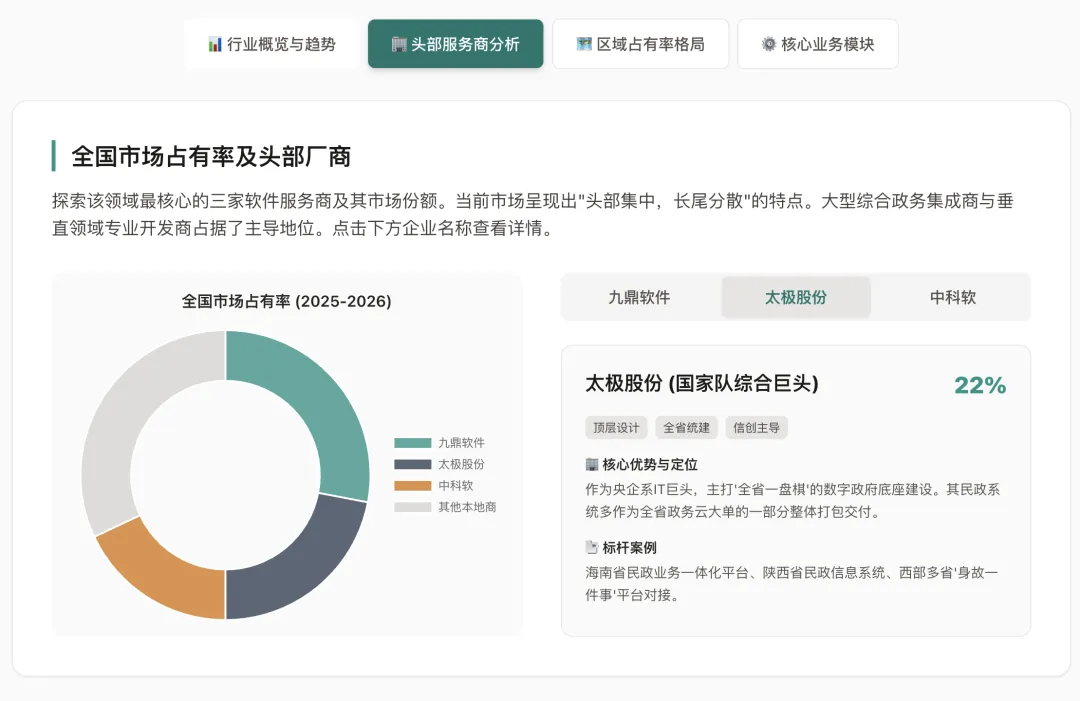The image size is (1080, 701).
Task: Click the document icon beside 标杆案例
Action: (x=592, y=547)
